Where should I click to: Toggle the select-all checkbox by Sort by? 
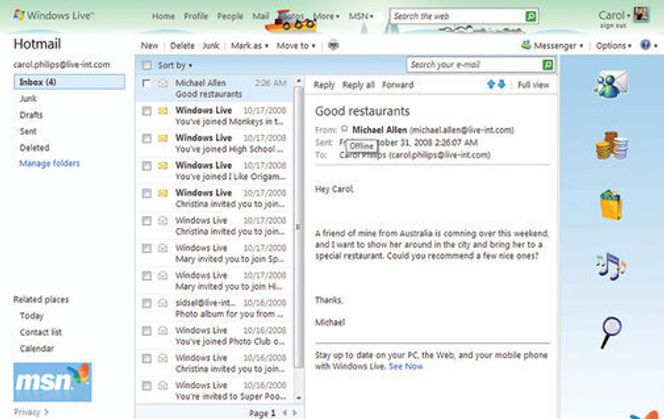tap(147, 65)
